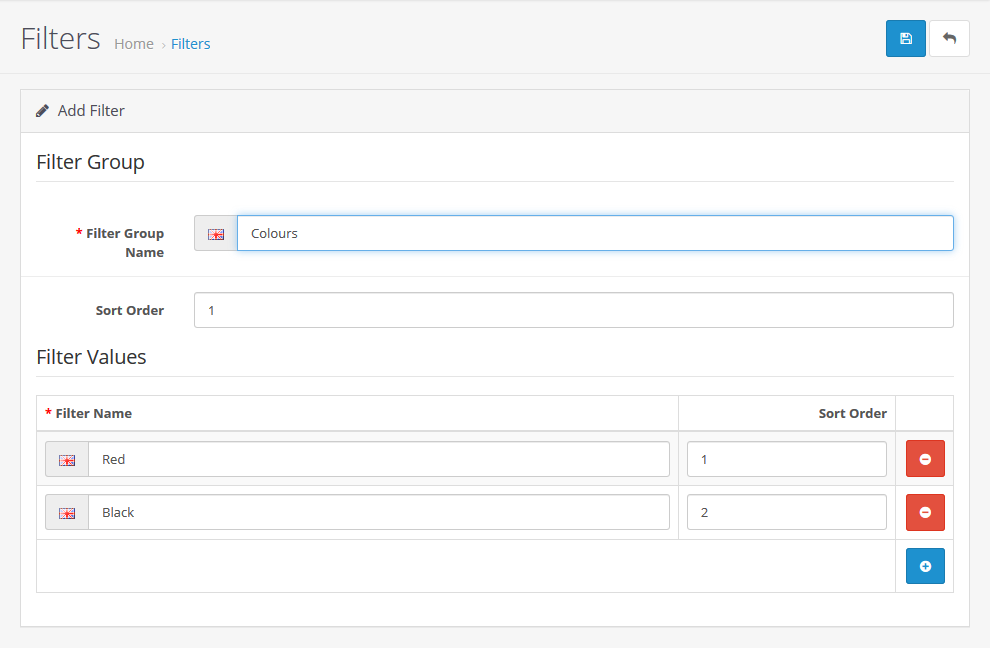The height and width of the screenshot is (648, 990).
Task: Open the Filters breadcrumb link
Action: point(190,44)
